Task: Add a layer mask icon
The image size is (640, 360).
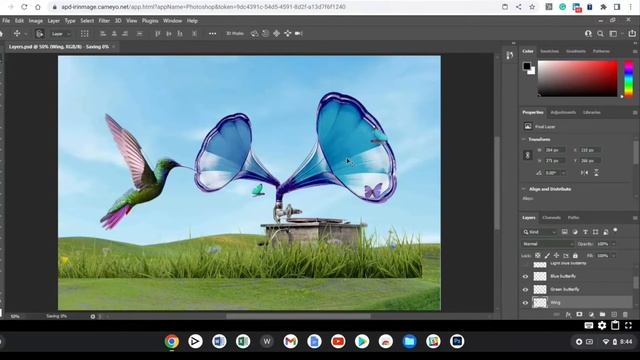Action: click(x=579, y=314)
